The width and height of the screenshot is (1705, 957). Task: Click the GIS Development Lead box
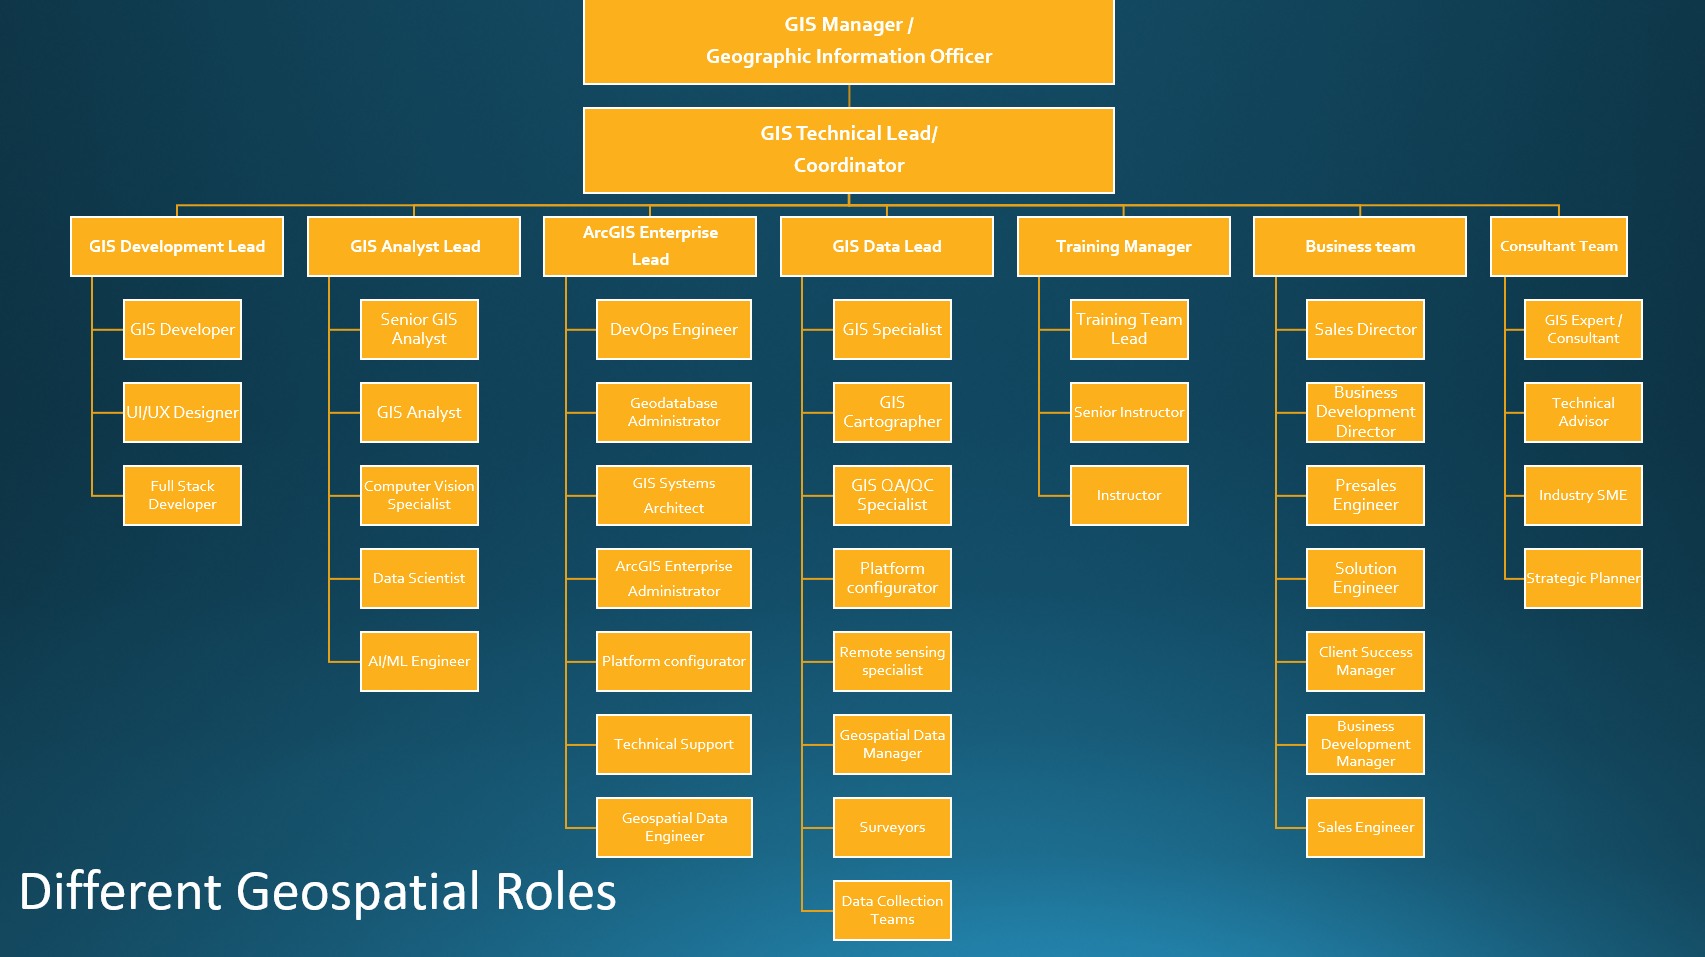(x=177, y=246)
